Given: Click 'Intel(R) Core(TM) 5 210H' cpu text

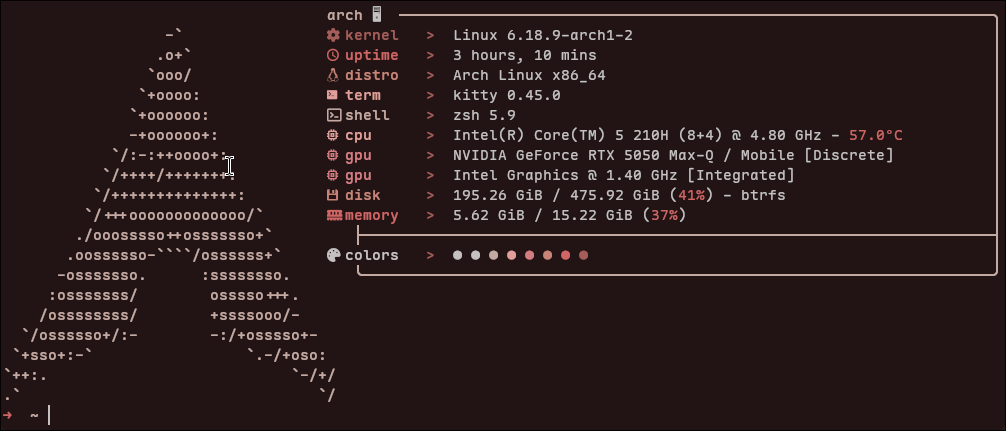Looking at the screenshot, I should point(561,135).
